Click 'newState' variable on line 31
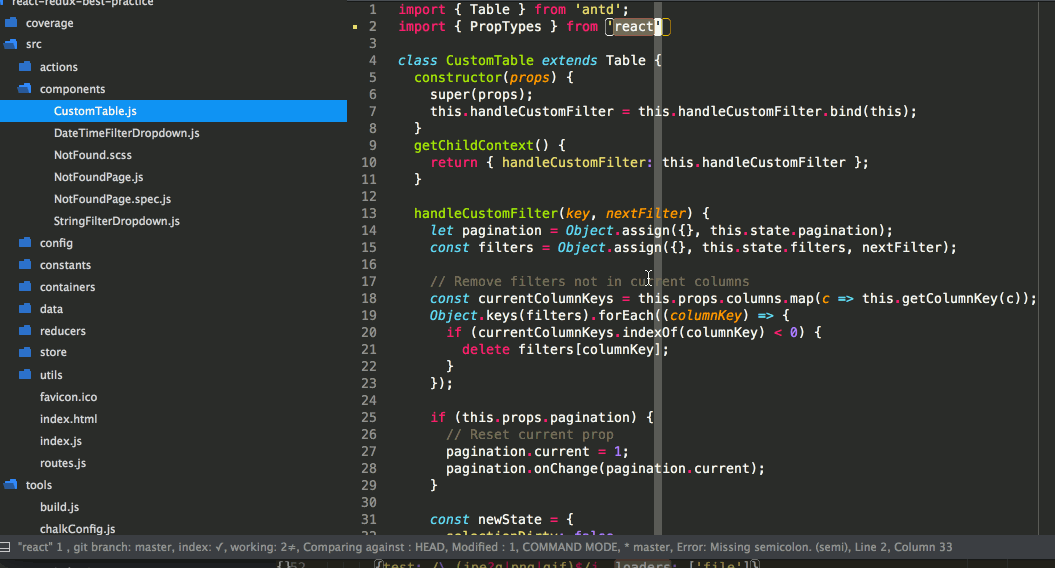The image size is (1055, 568). (x=509, y=519)
